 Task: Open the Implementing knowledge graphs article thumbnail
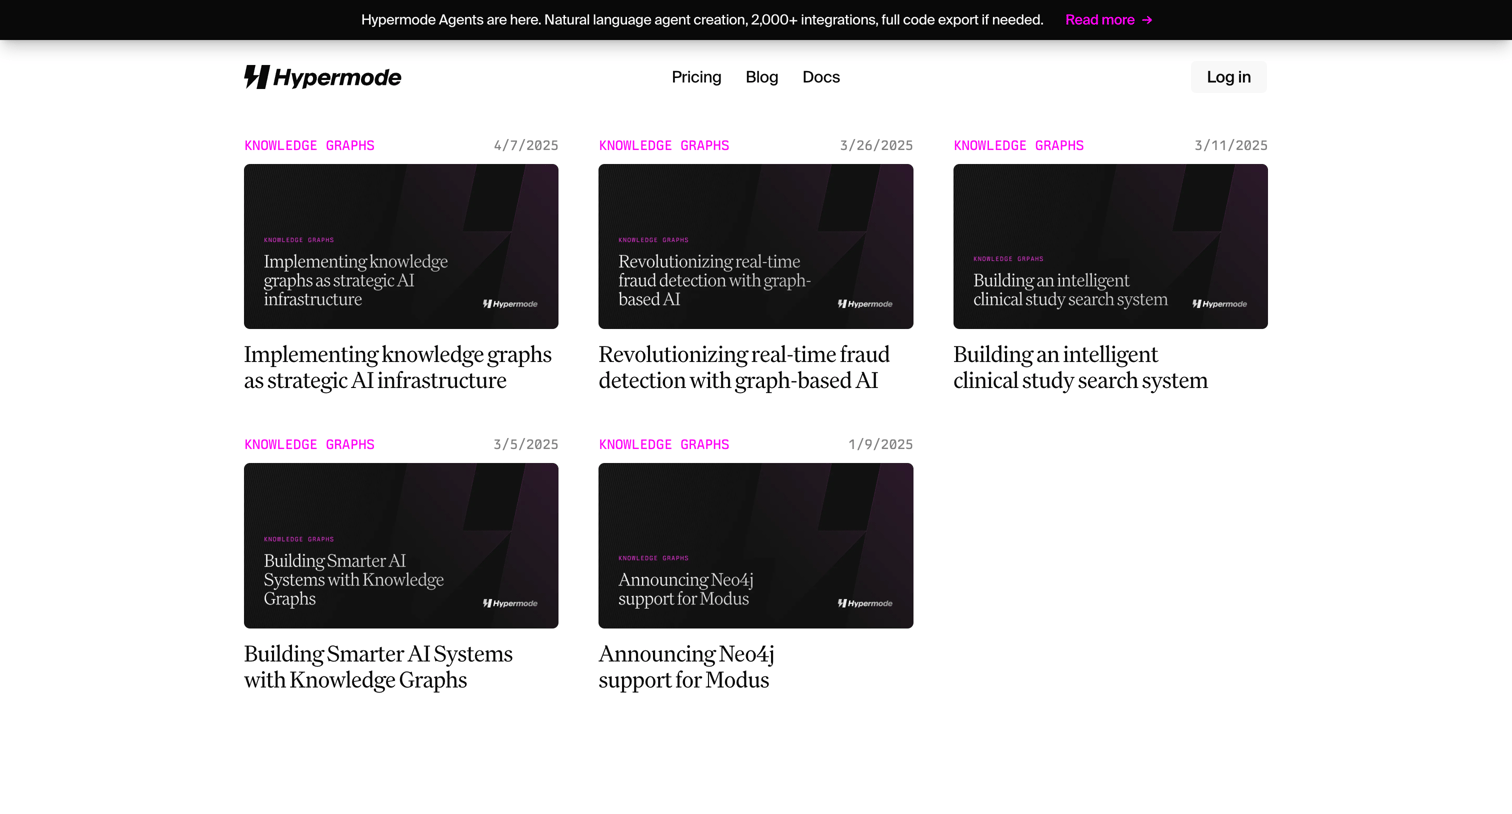pos(401,246)
